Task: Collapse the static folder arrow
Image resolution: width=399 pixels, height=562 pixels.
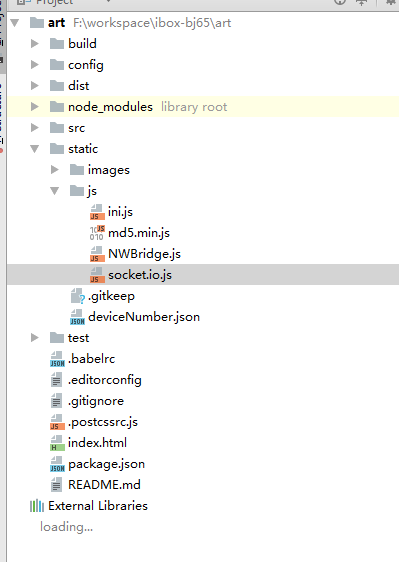Action: (35, 149)
